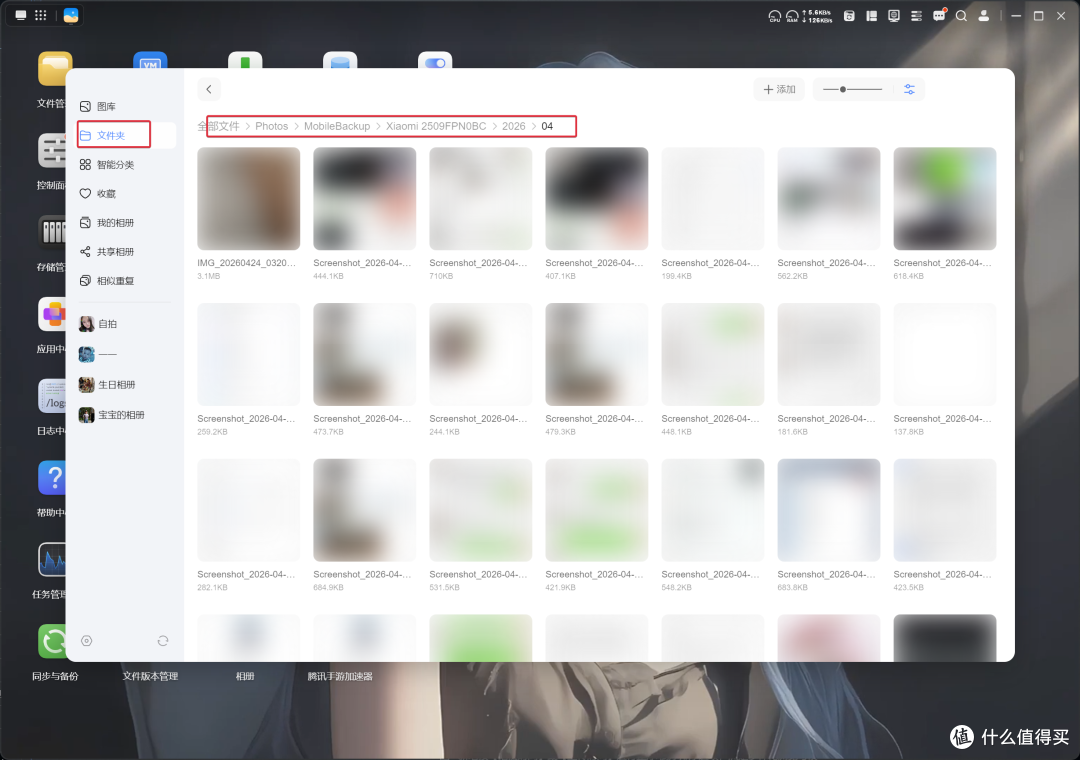Viewport: 1080px width, 760px height.
Task: Open the messages notification icon
Action: [x=939, y=15]
